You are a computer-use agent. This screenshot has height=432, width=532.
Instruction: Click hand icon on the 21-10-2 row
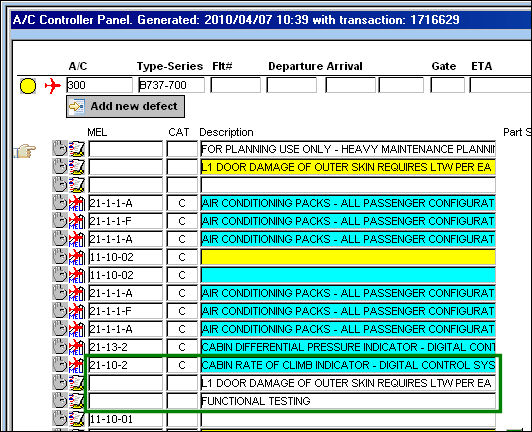pyautogui.click(x=60, y=364)
